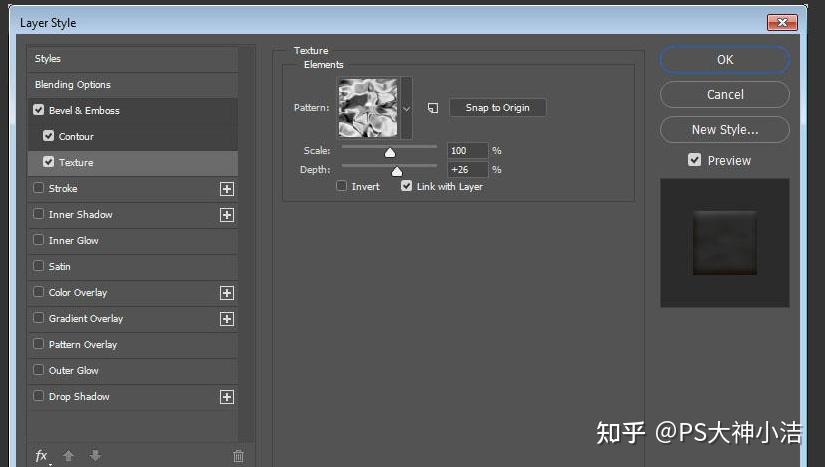825x467 pixels.
Task: Toggle the Preview checkbox
Action: [695, 160]
